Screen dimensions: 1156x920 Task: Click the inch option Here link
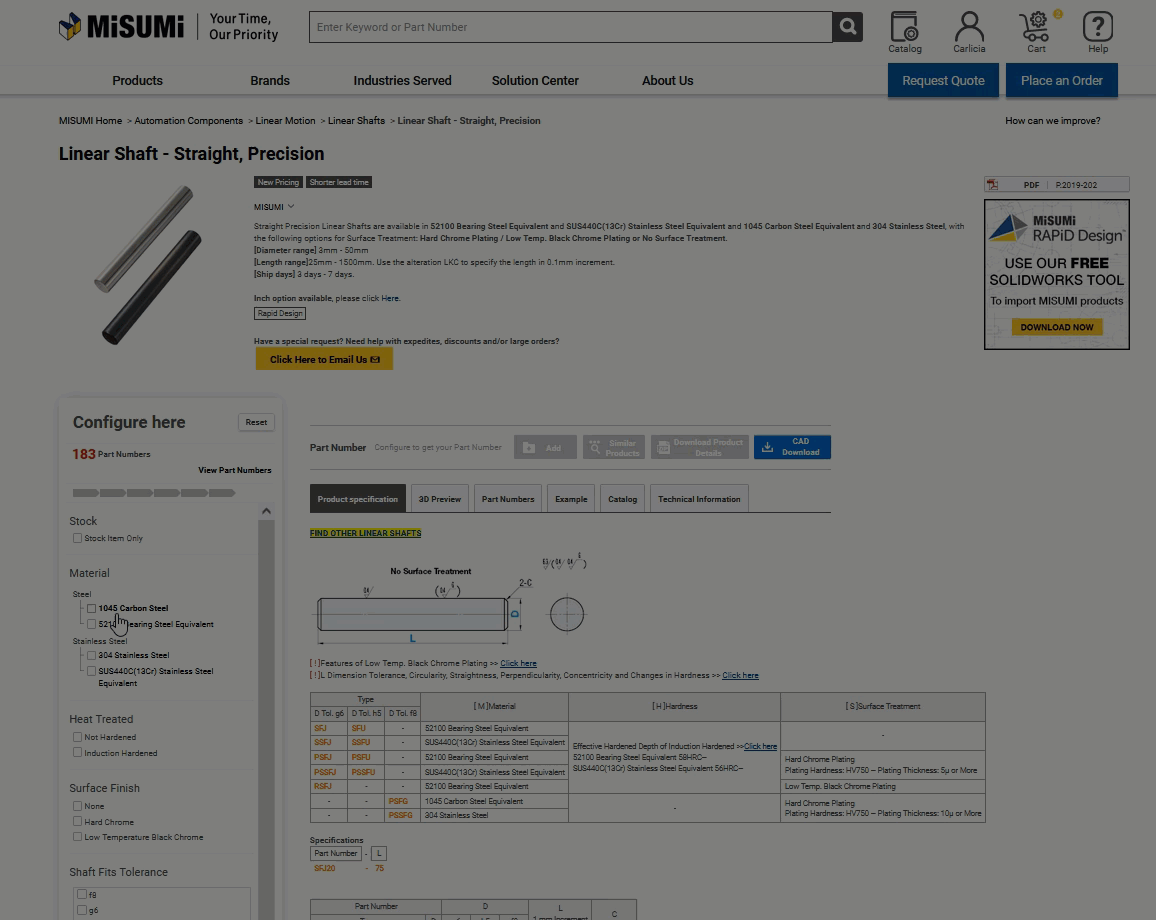[x=390, y=299]
